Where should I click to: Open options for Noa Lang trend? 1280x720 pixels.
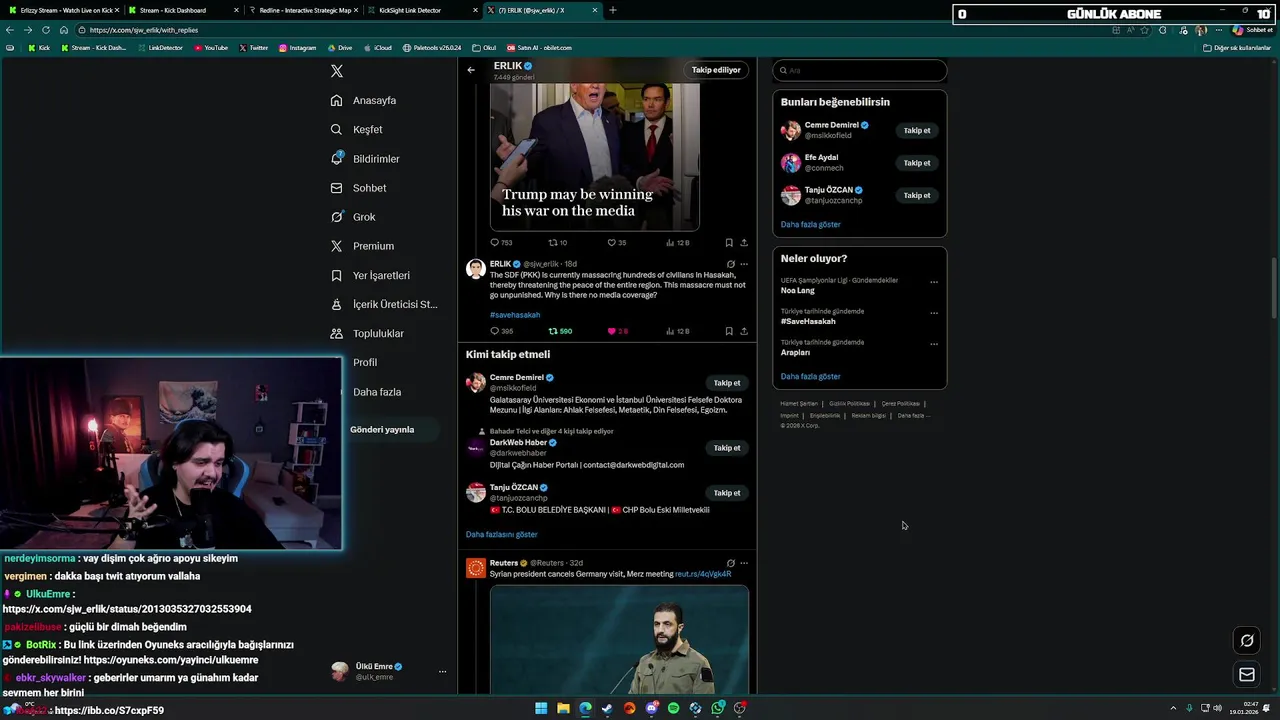934,282
